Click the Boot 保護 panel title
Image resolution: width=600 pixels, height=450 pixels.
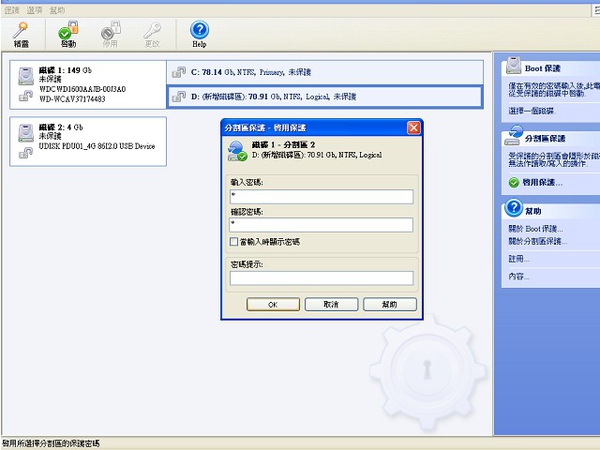(543, 68)
